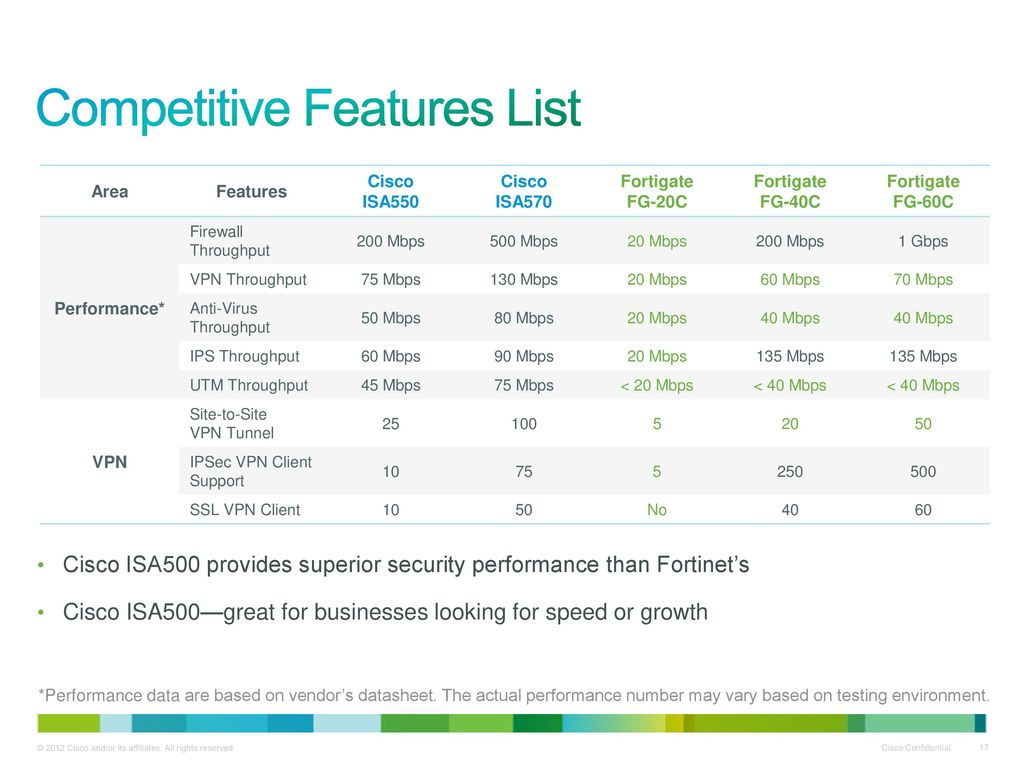Click the 'Cisco Confidential' footer text
Viewport: 1024px width, 768px height.
(x=916, y=748)
